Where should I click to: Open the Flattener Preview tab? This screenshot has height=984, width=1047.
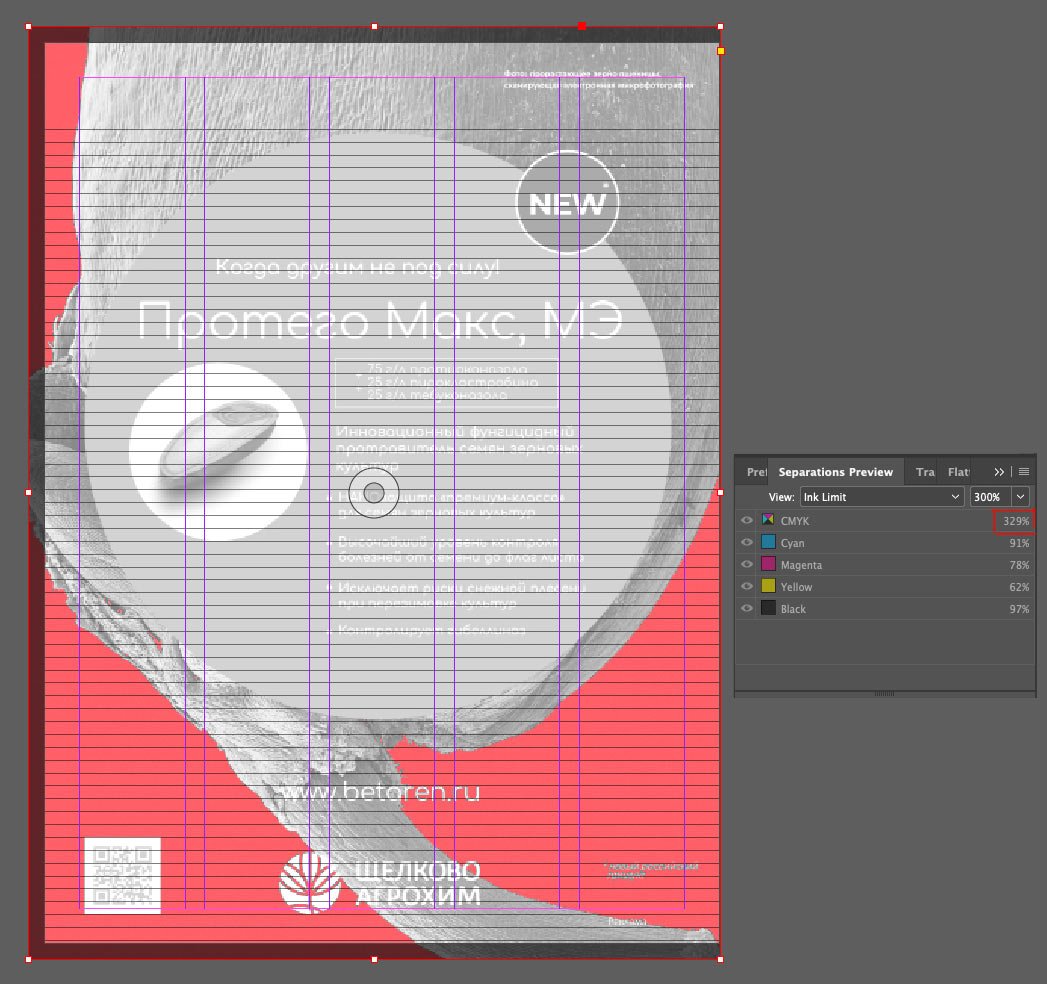(x=958, y=472)
